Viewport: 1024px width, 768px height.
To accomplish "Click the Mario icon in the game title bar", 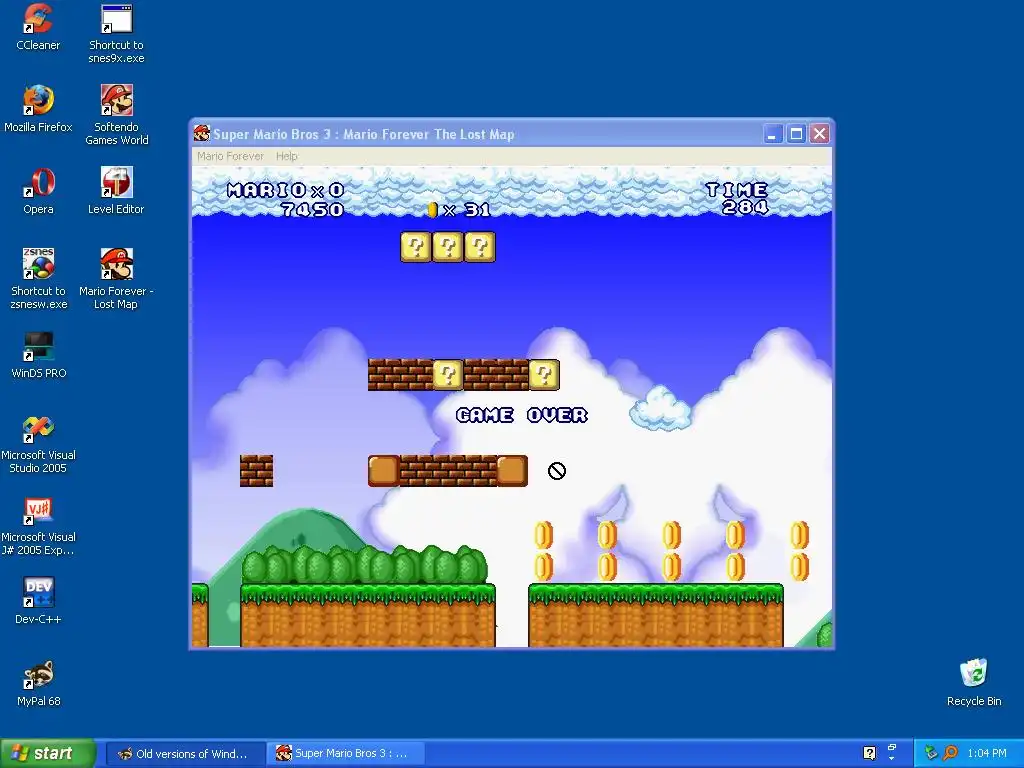I will (x=202, y=134).
